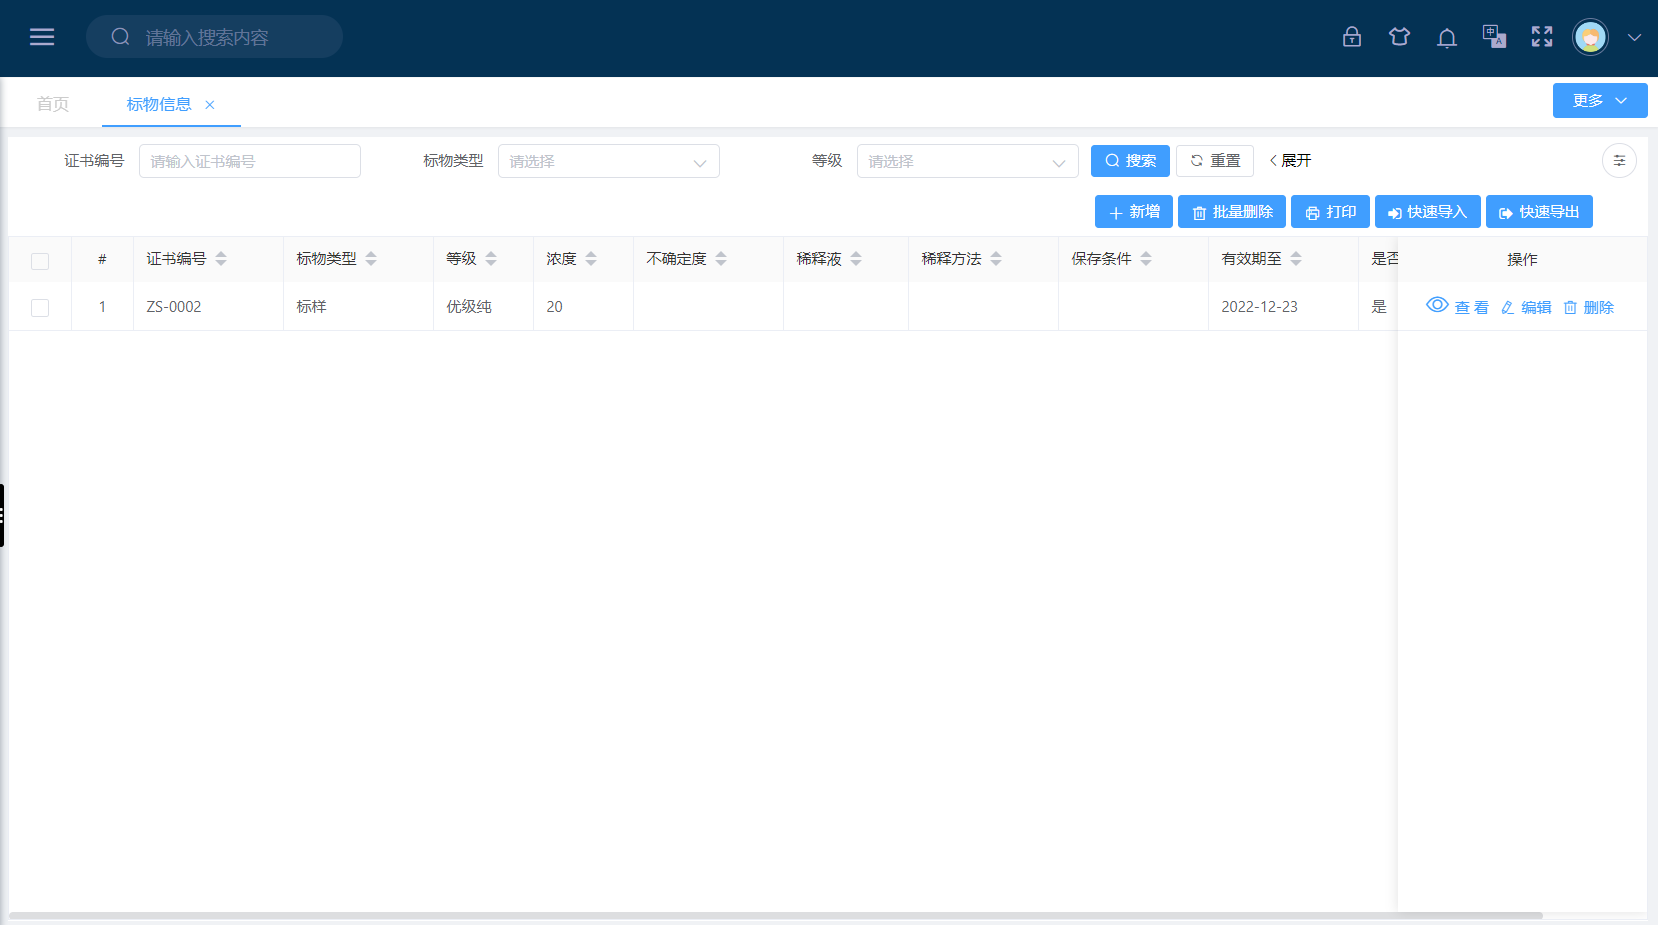The height and width of the screenshot is (925, 1658).
Task: Focus the global search input
Action: [214, 37]
